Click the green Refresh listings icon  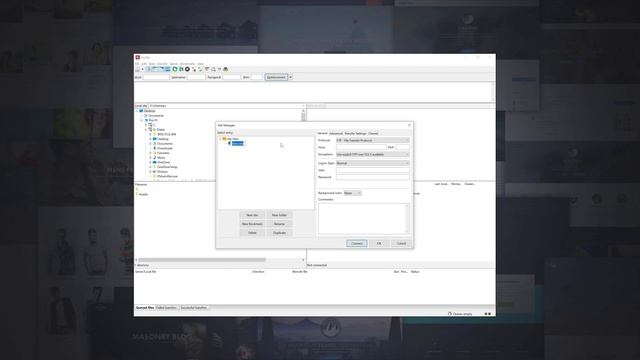pyautogui.click(x=175, y=69)
